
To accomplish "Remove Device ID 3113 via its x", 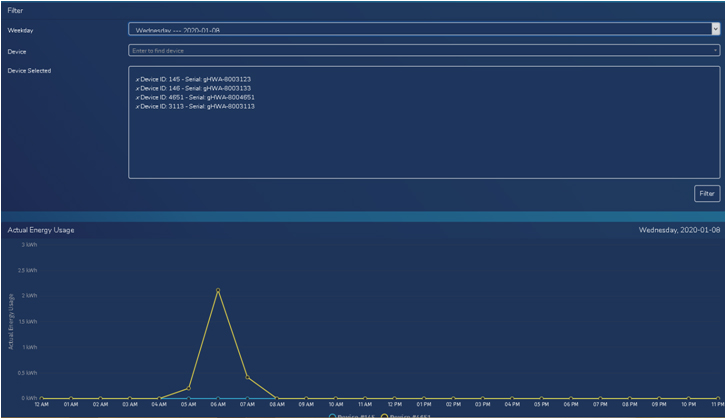I will [138, 106].
